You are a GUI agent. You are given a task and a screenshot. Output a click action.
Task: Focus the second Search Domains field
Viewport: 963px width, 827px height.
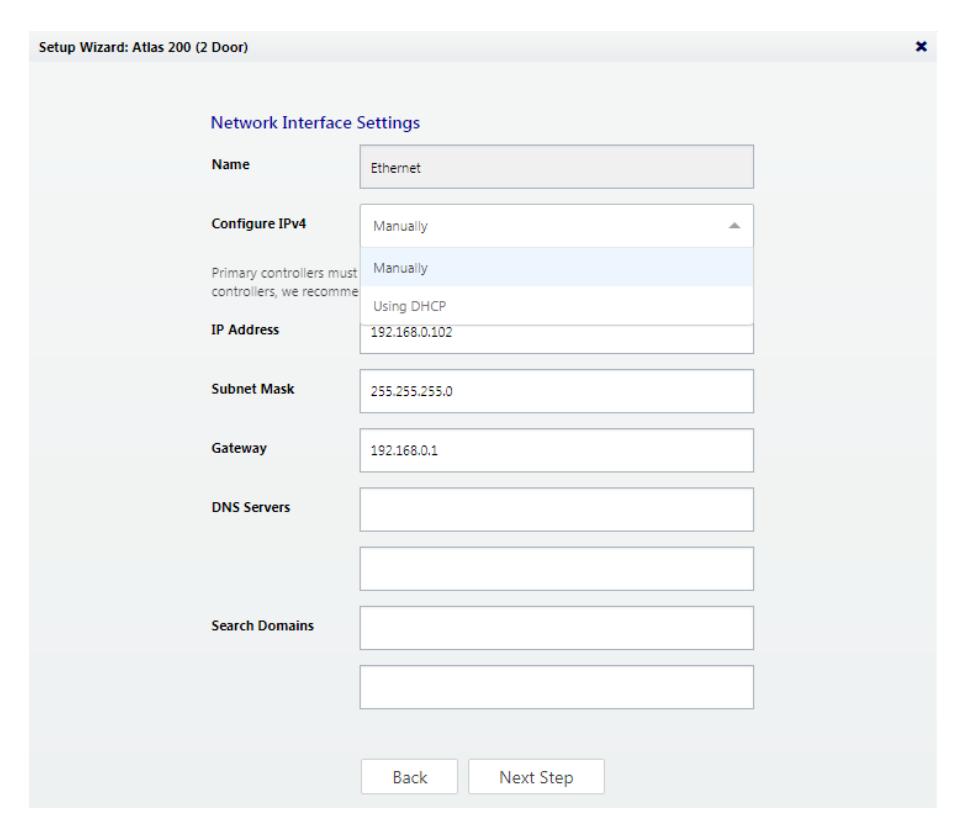click(x=556, y=687)
